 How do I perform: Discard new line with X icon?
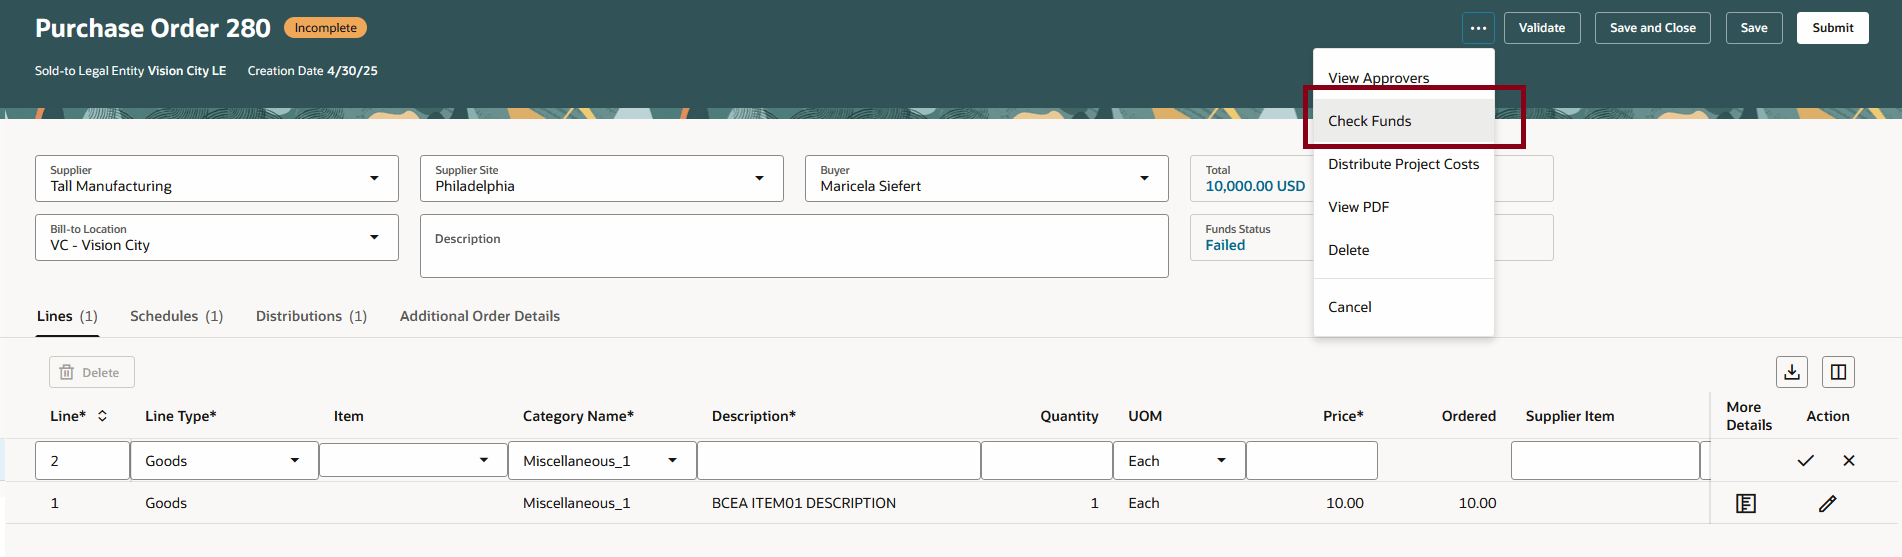pyautogui.click(x=1849, y=461)
